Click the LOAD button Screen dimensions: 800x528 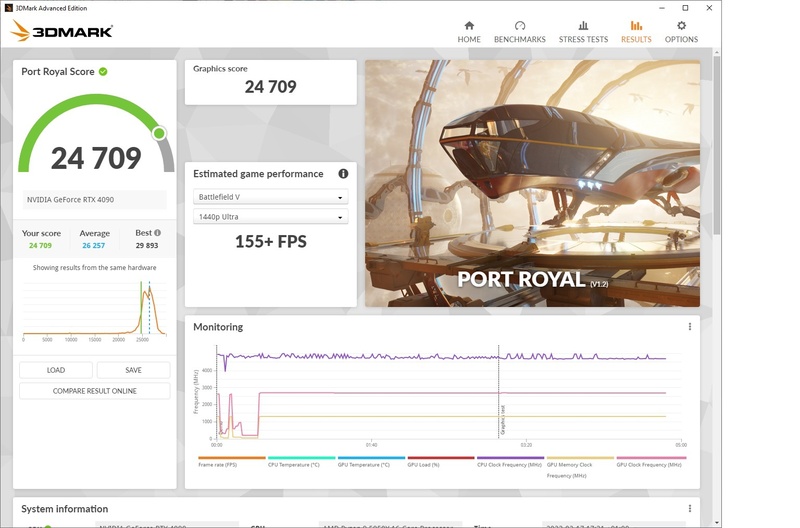(56, 370)
